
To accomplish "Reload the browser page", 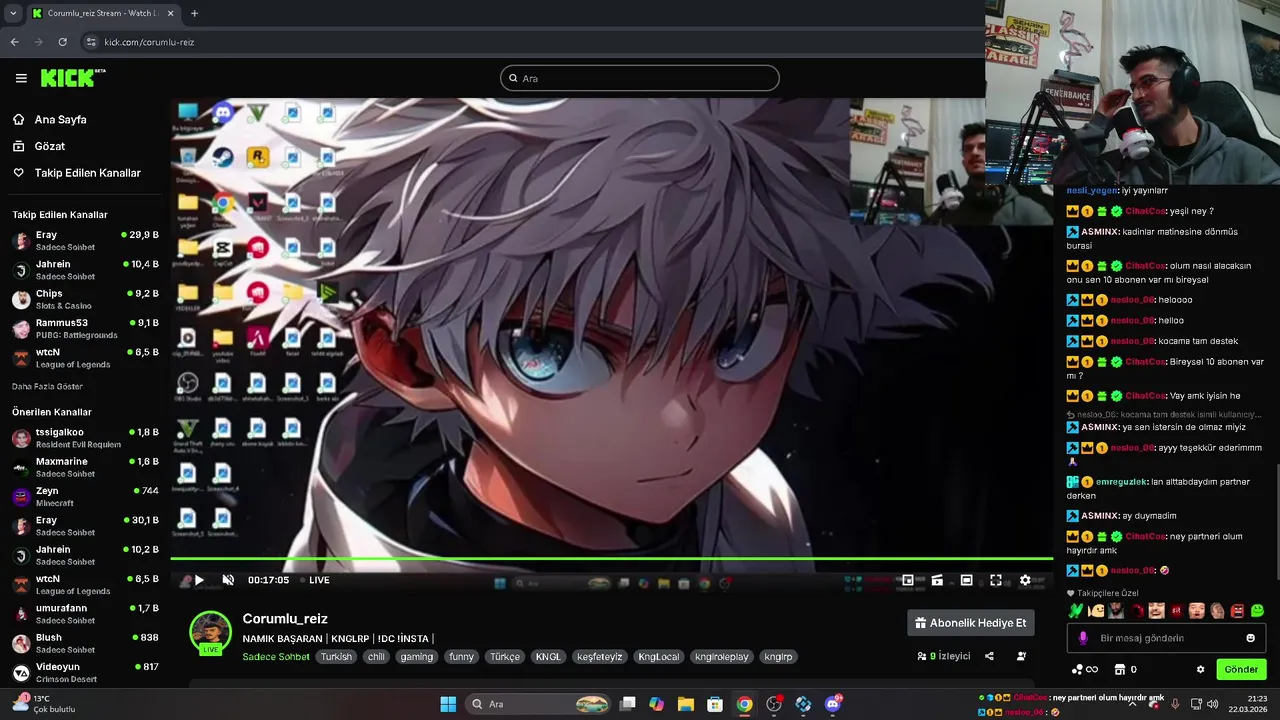I will (62, 42).
